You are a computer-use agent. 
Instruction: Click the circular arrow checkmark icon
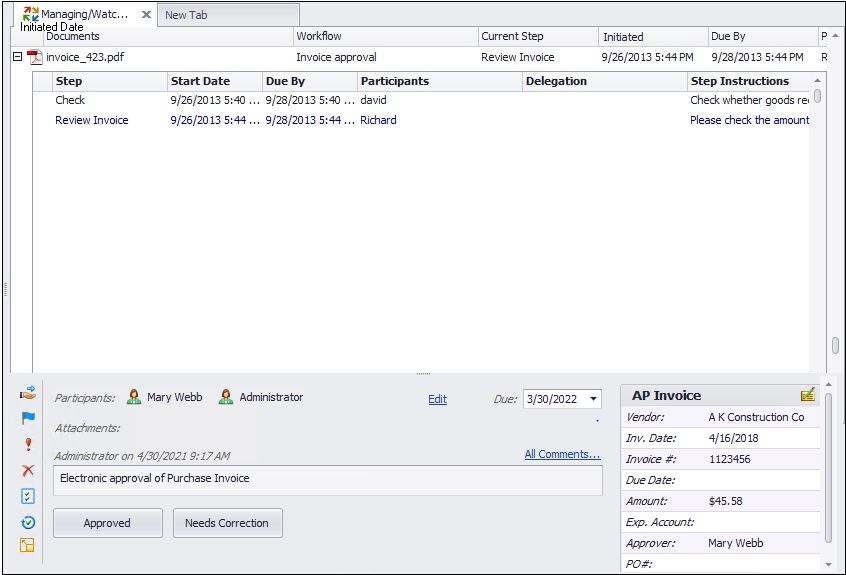[x=28, y=522]
